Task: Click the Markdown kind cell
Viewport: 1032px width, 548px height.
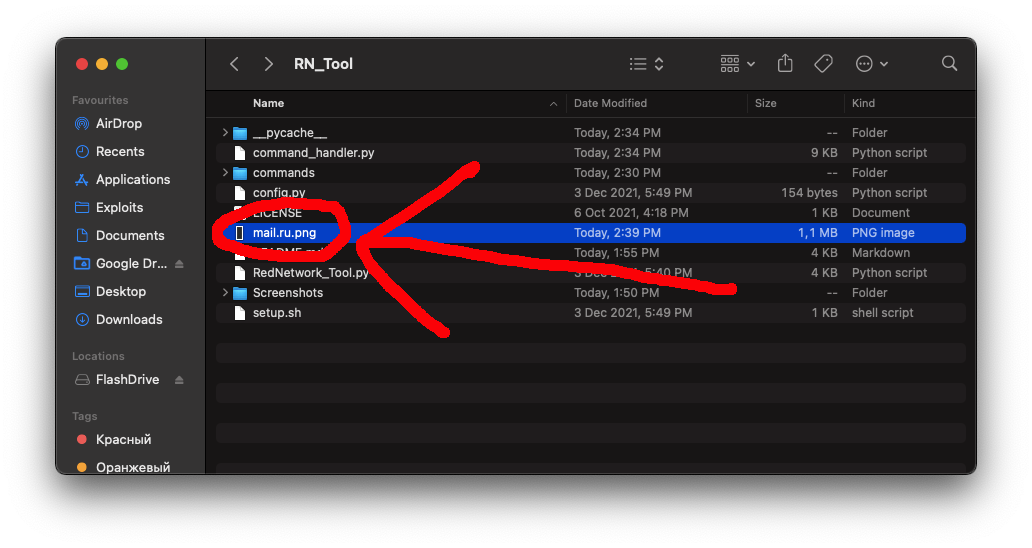Action: [x=881, y=253]
